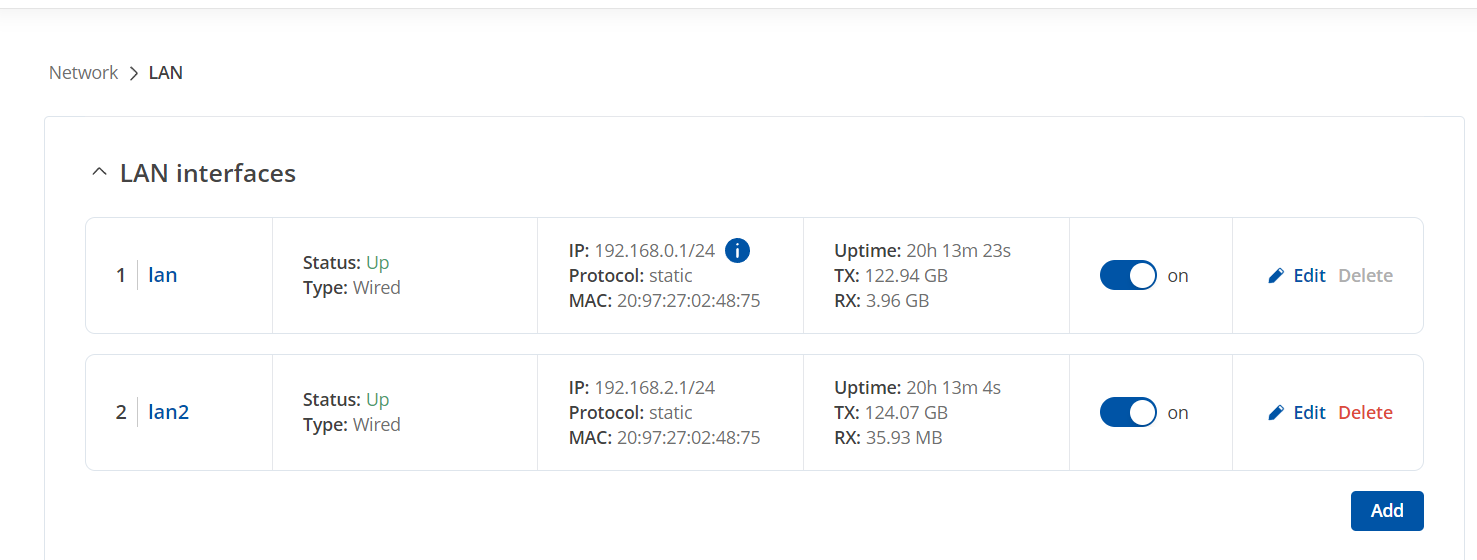The height and width of the screenshot is (560, 1477).
Task: Click the lan2 IP address 192.168.2.1/24
Action: pos(655,388)
